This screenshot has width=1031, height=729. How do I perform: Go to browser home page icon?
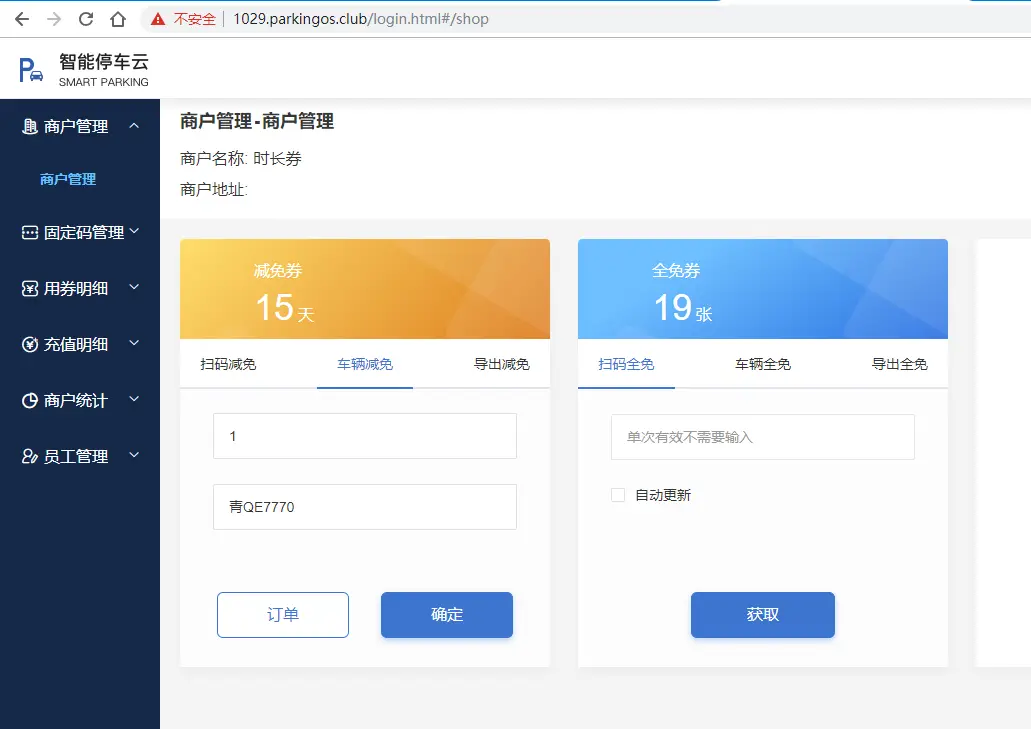(118, 19)
